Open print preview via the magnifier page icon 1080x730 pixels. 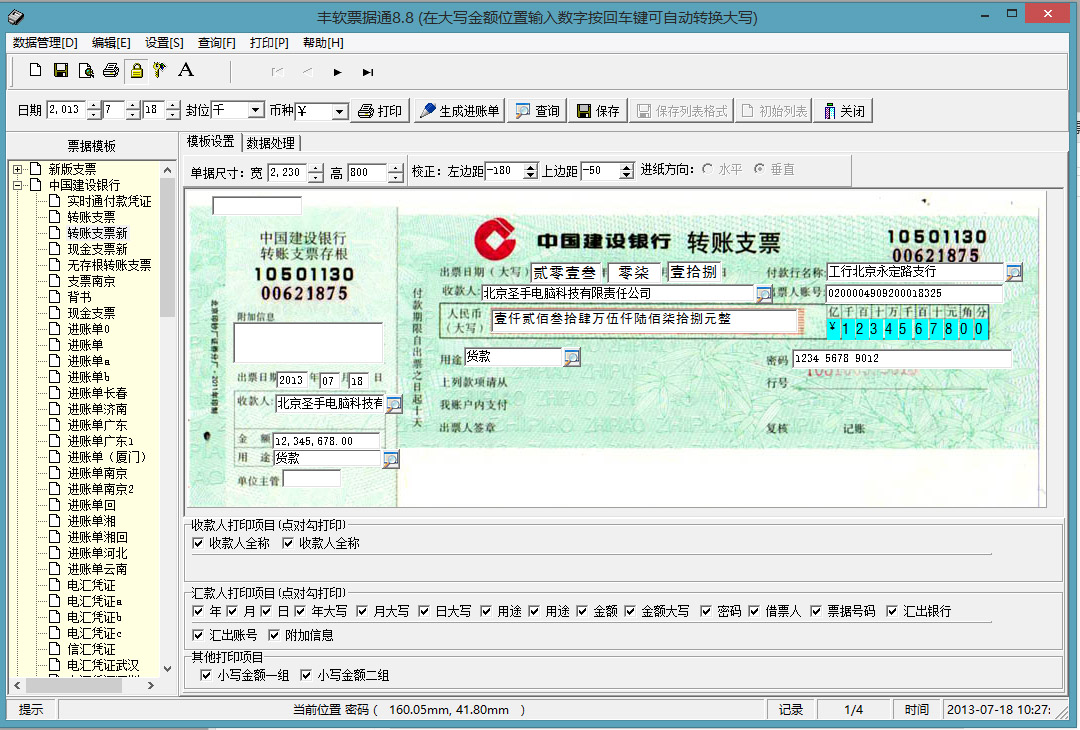click(86, 70)
